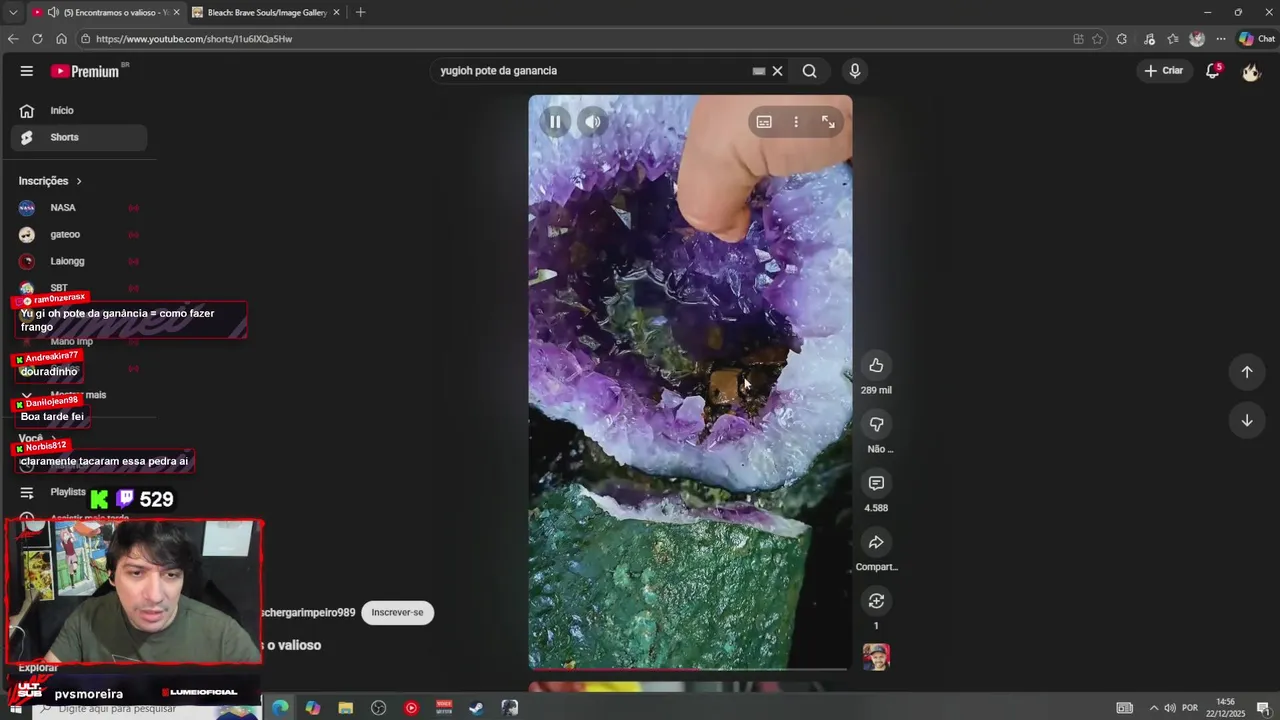Click the Criar button
Viewport: 1280px width, 720px height.
pos(1164,71)
